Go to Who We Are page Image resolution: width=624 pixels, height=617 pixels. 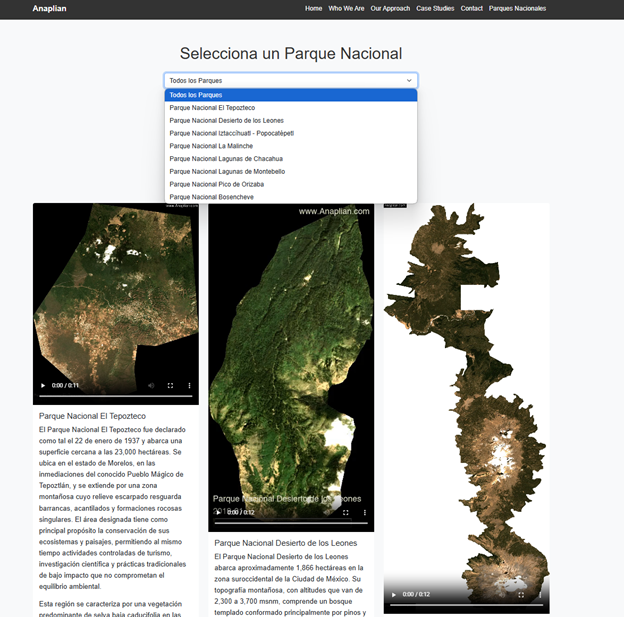pyautogui.click(x=346, y=8)
